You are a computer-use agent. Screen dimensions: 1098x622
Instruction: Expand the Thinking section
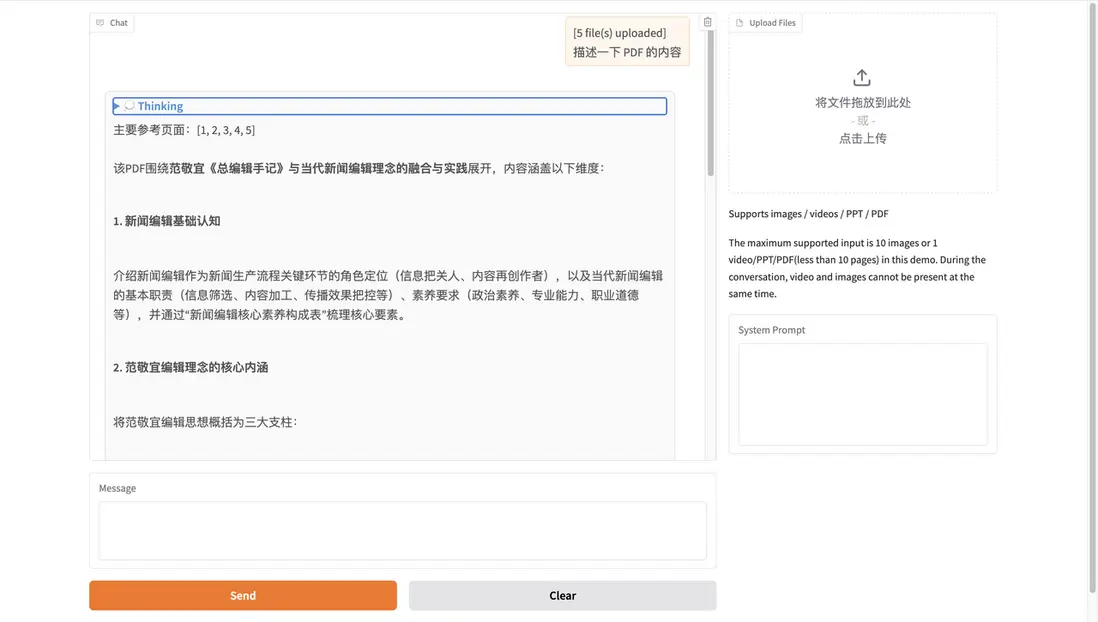(389, 106)
